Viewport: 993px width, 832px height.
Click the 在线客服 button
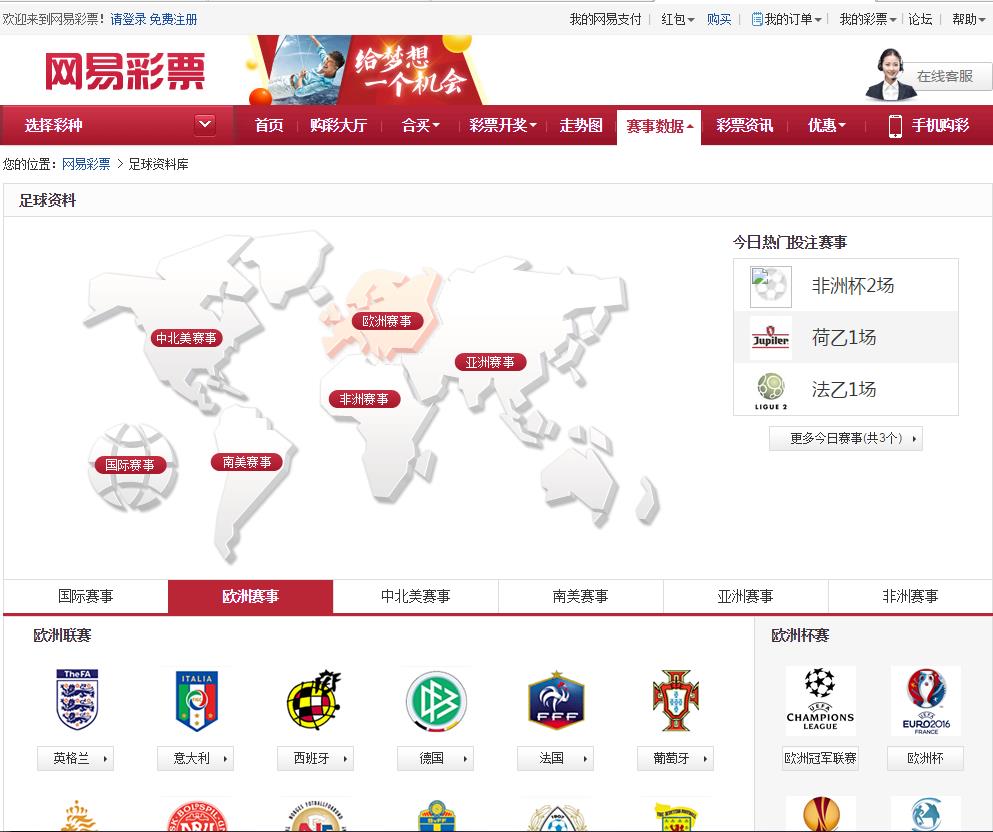coord(945,76)
